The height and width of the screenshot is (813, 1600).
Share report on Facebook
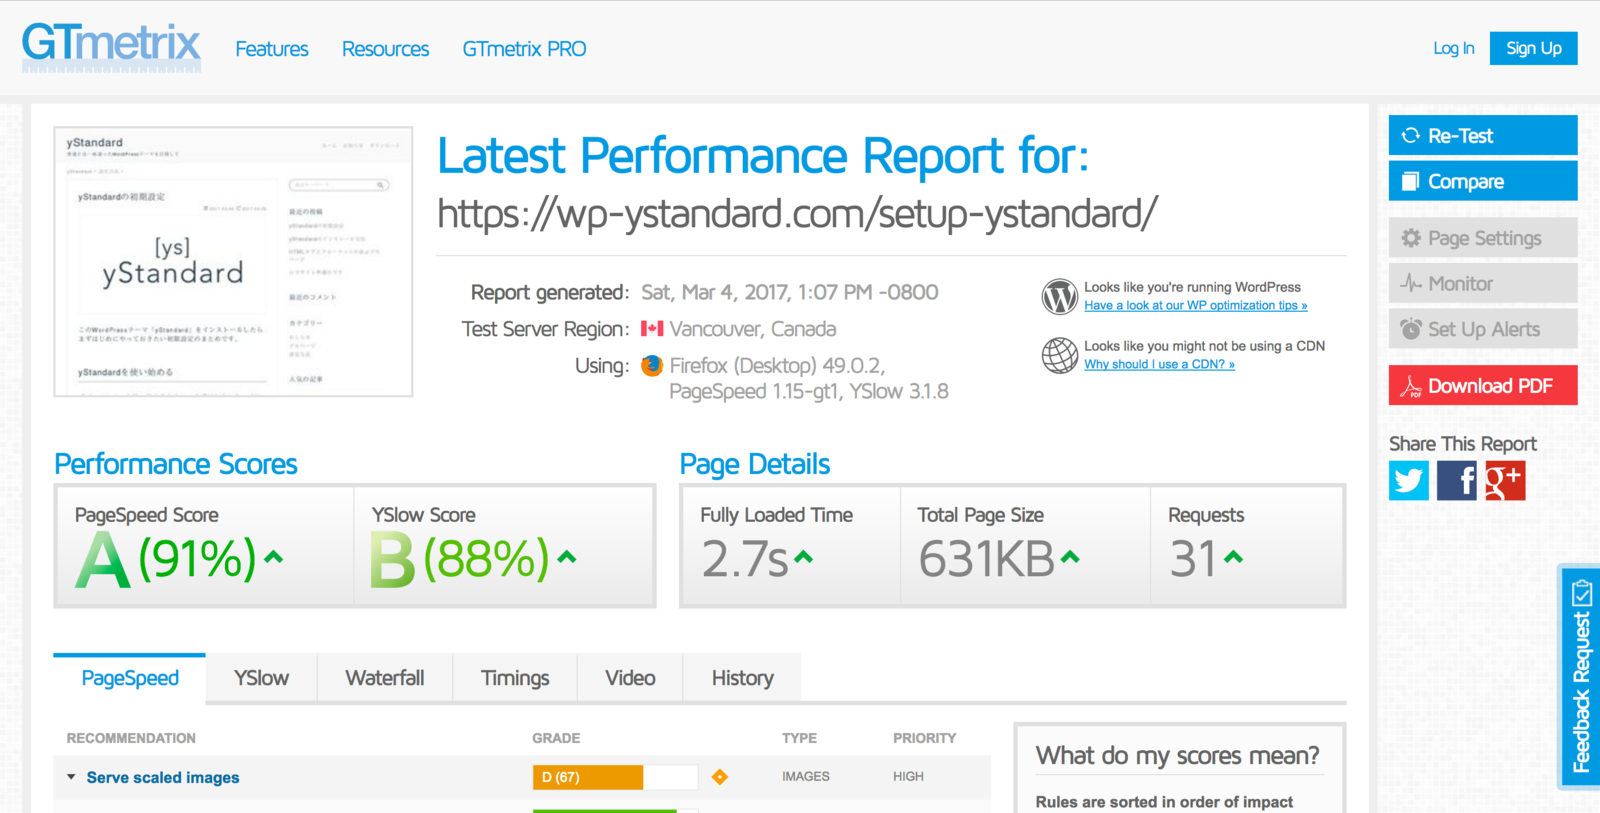(1456, 481)
